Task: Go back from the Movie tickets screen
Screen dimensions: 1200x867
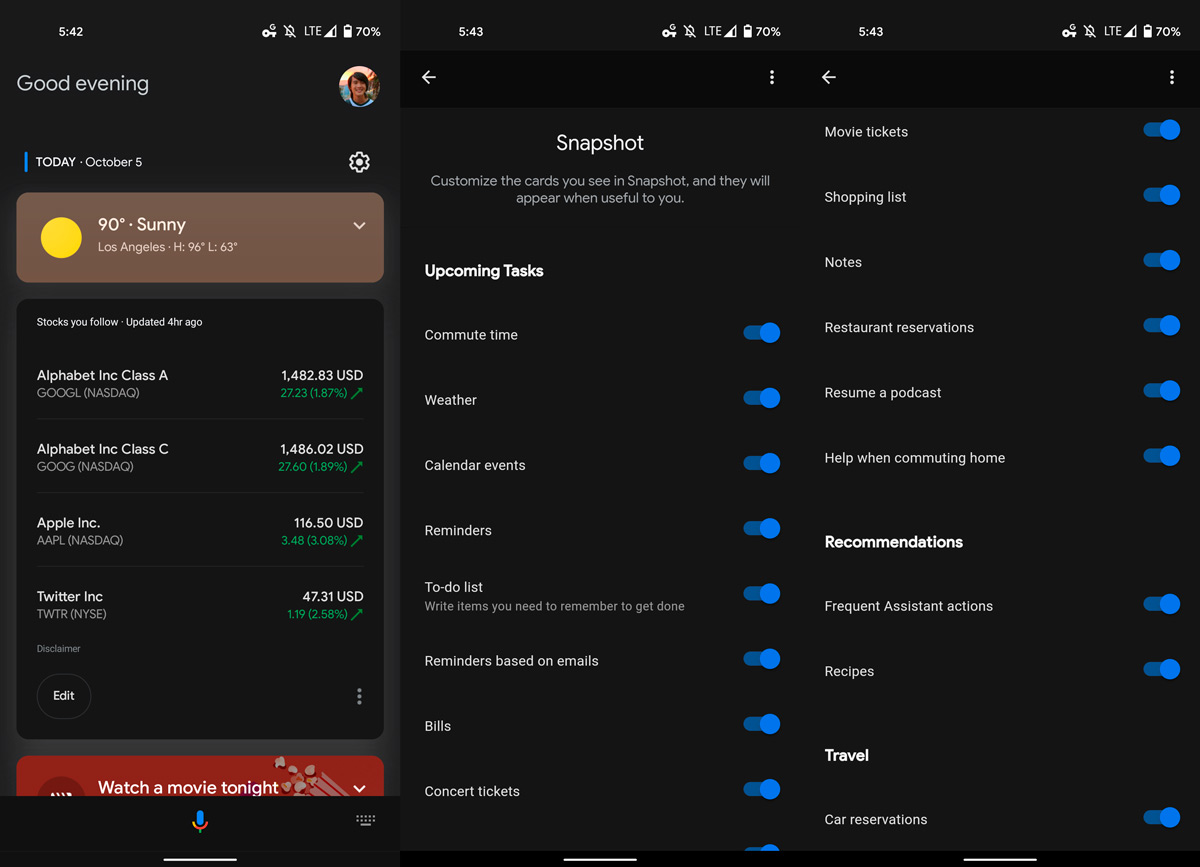Action: 829,77
